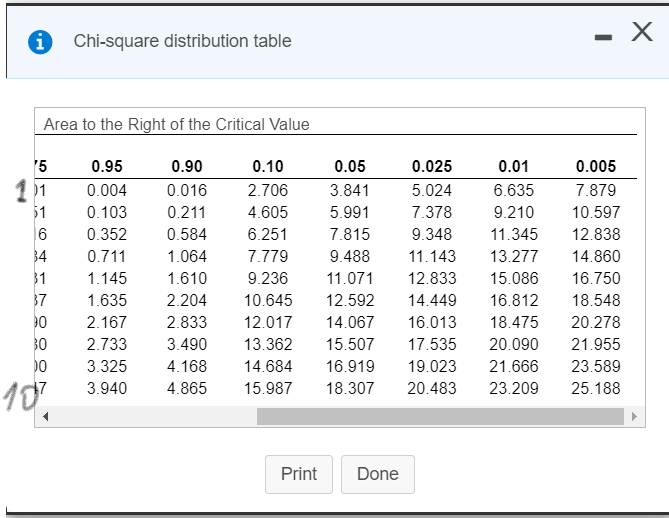Image resolution: width=669 pixels, height=518 pixels.
Task: Select the value 11.345
Action: (x=514, y=234)
